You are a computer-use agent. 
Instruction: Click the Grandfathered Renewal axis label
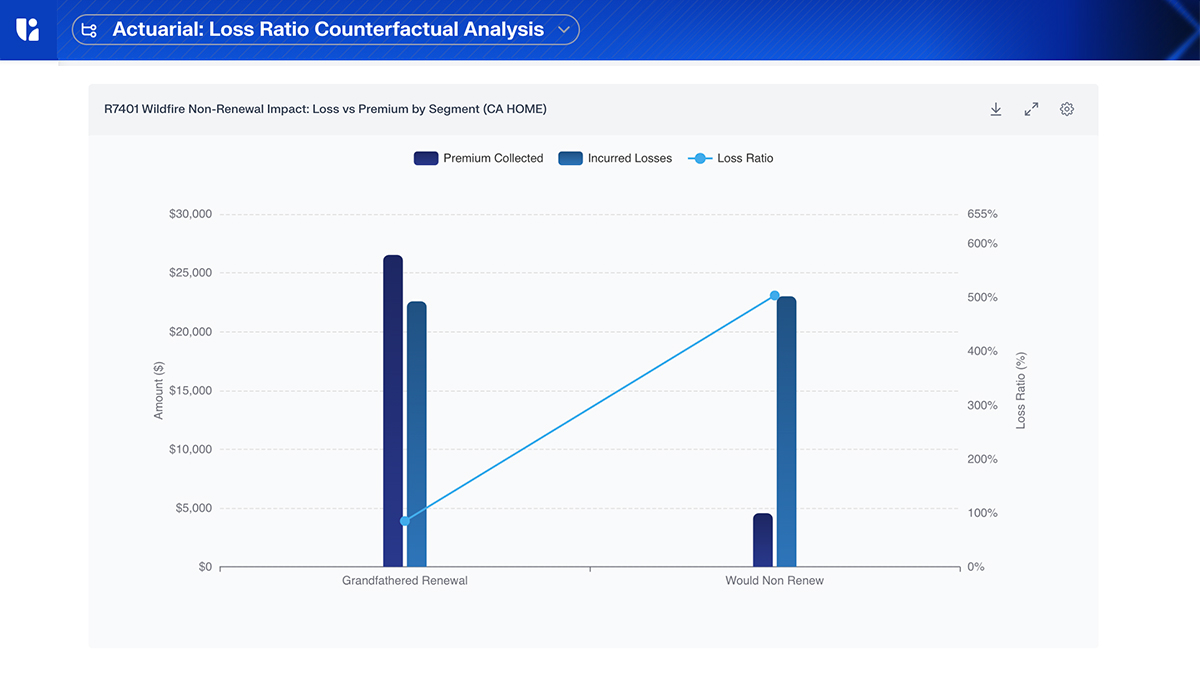(x=405, y=580)
